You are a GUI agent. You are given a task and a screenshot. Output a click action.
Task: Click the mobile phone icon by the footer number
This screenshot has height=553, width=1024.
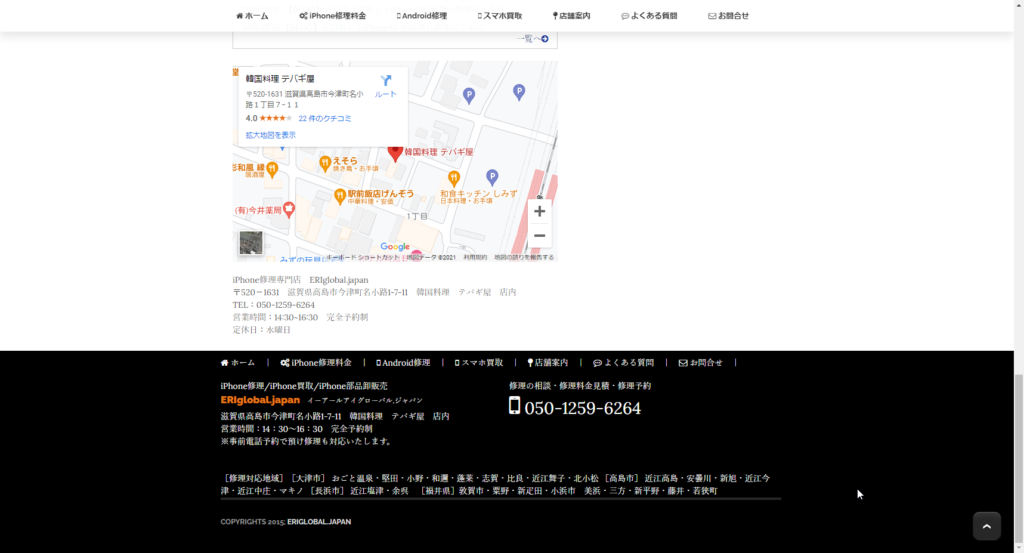click(515, 405)
